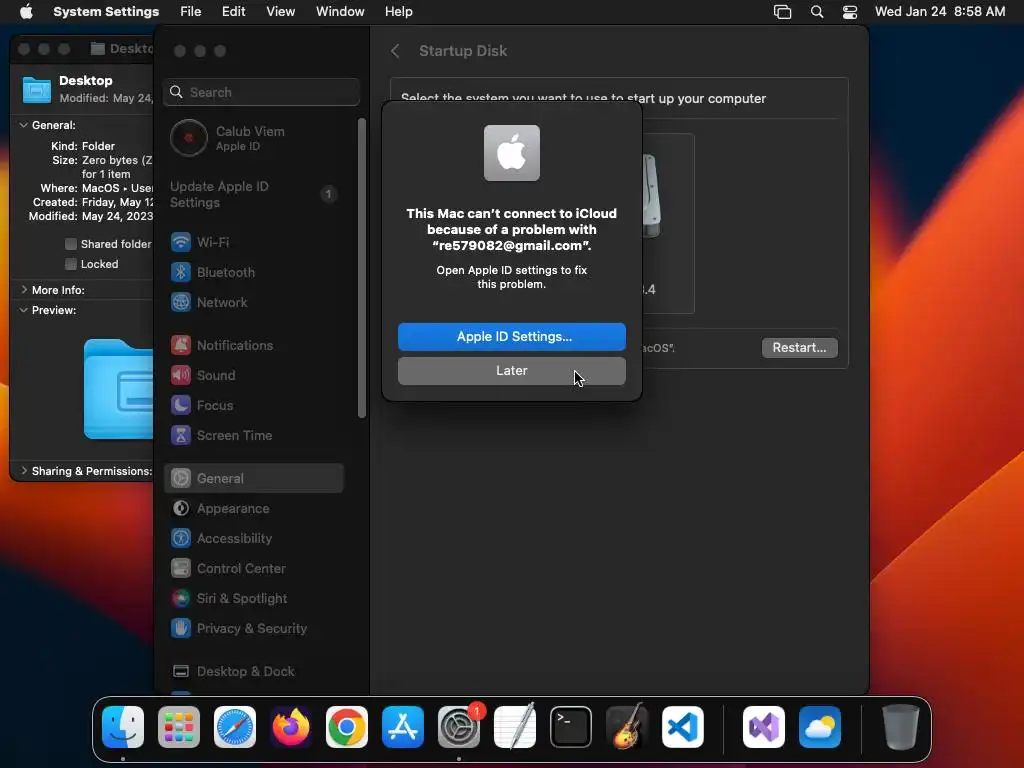The height and width of the screenshot is (768, 1024).
Task: Select the Screen Time sidebar icon
Action: (x=181, y=435)
